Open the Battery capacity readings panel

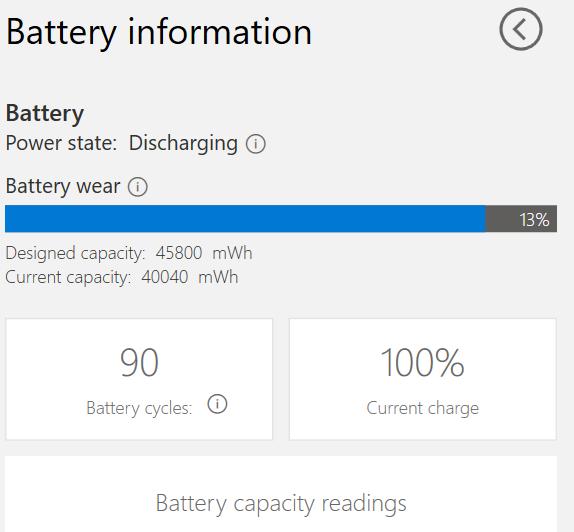click(x=281, y=494)
